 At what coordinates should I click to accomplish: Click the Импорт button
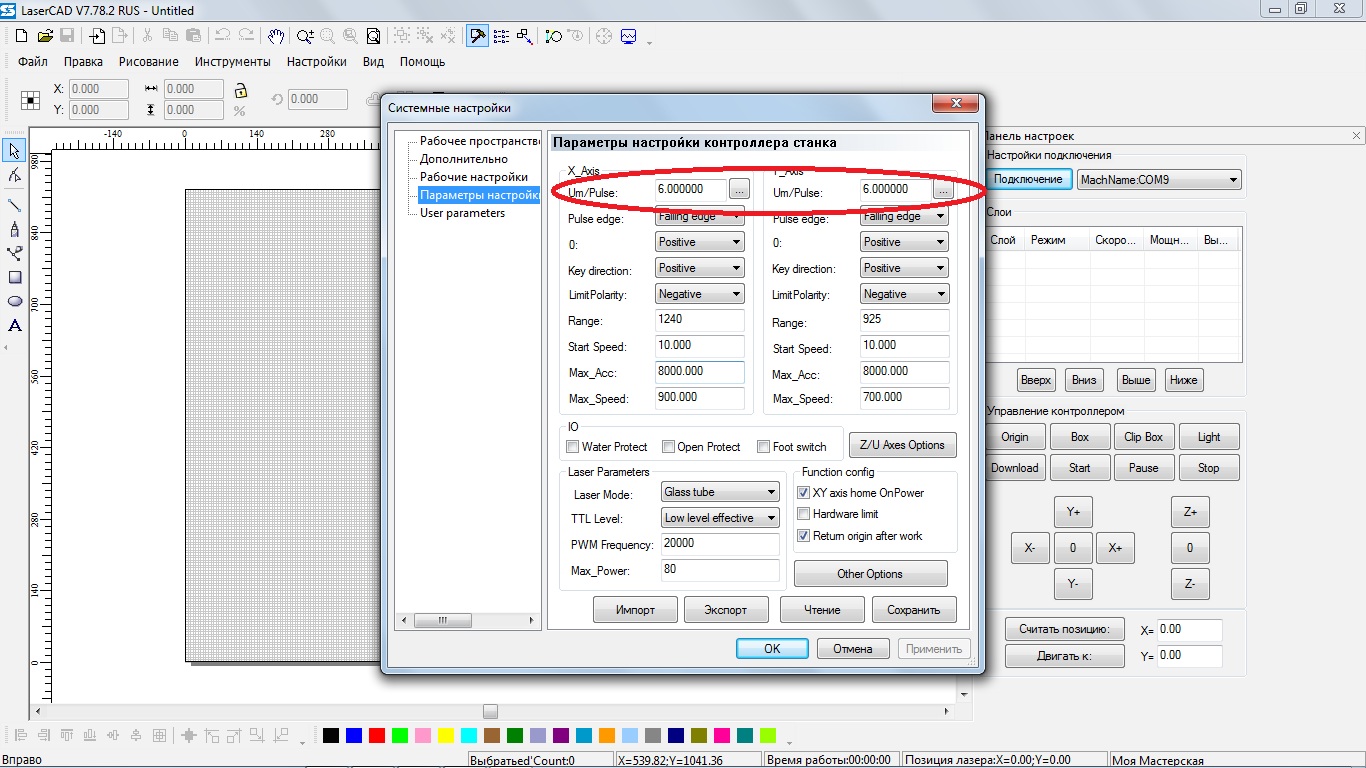(x=636, y=610)
